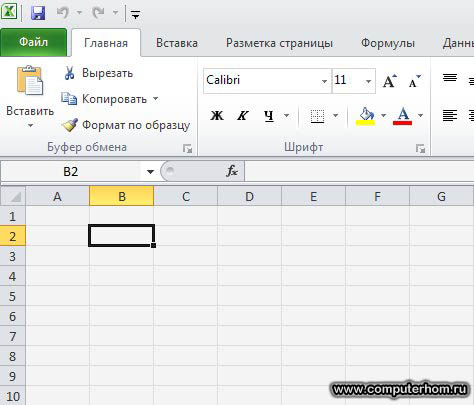
Task: Undo the last action
Action: pos(63,13)
